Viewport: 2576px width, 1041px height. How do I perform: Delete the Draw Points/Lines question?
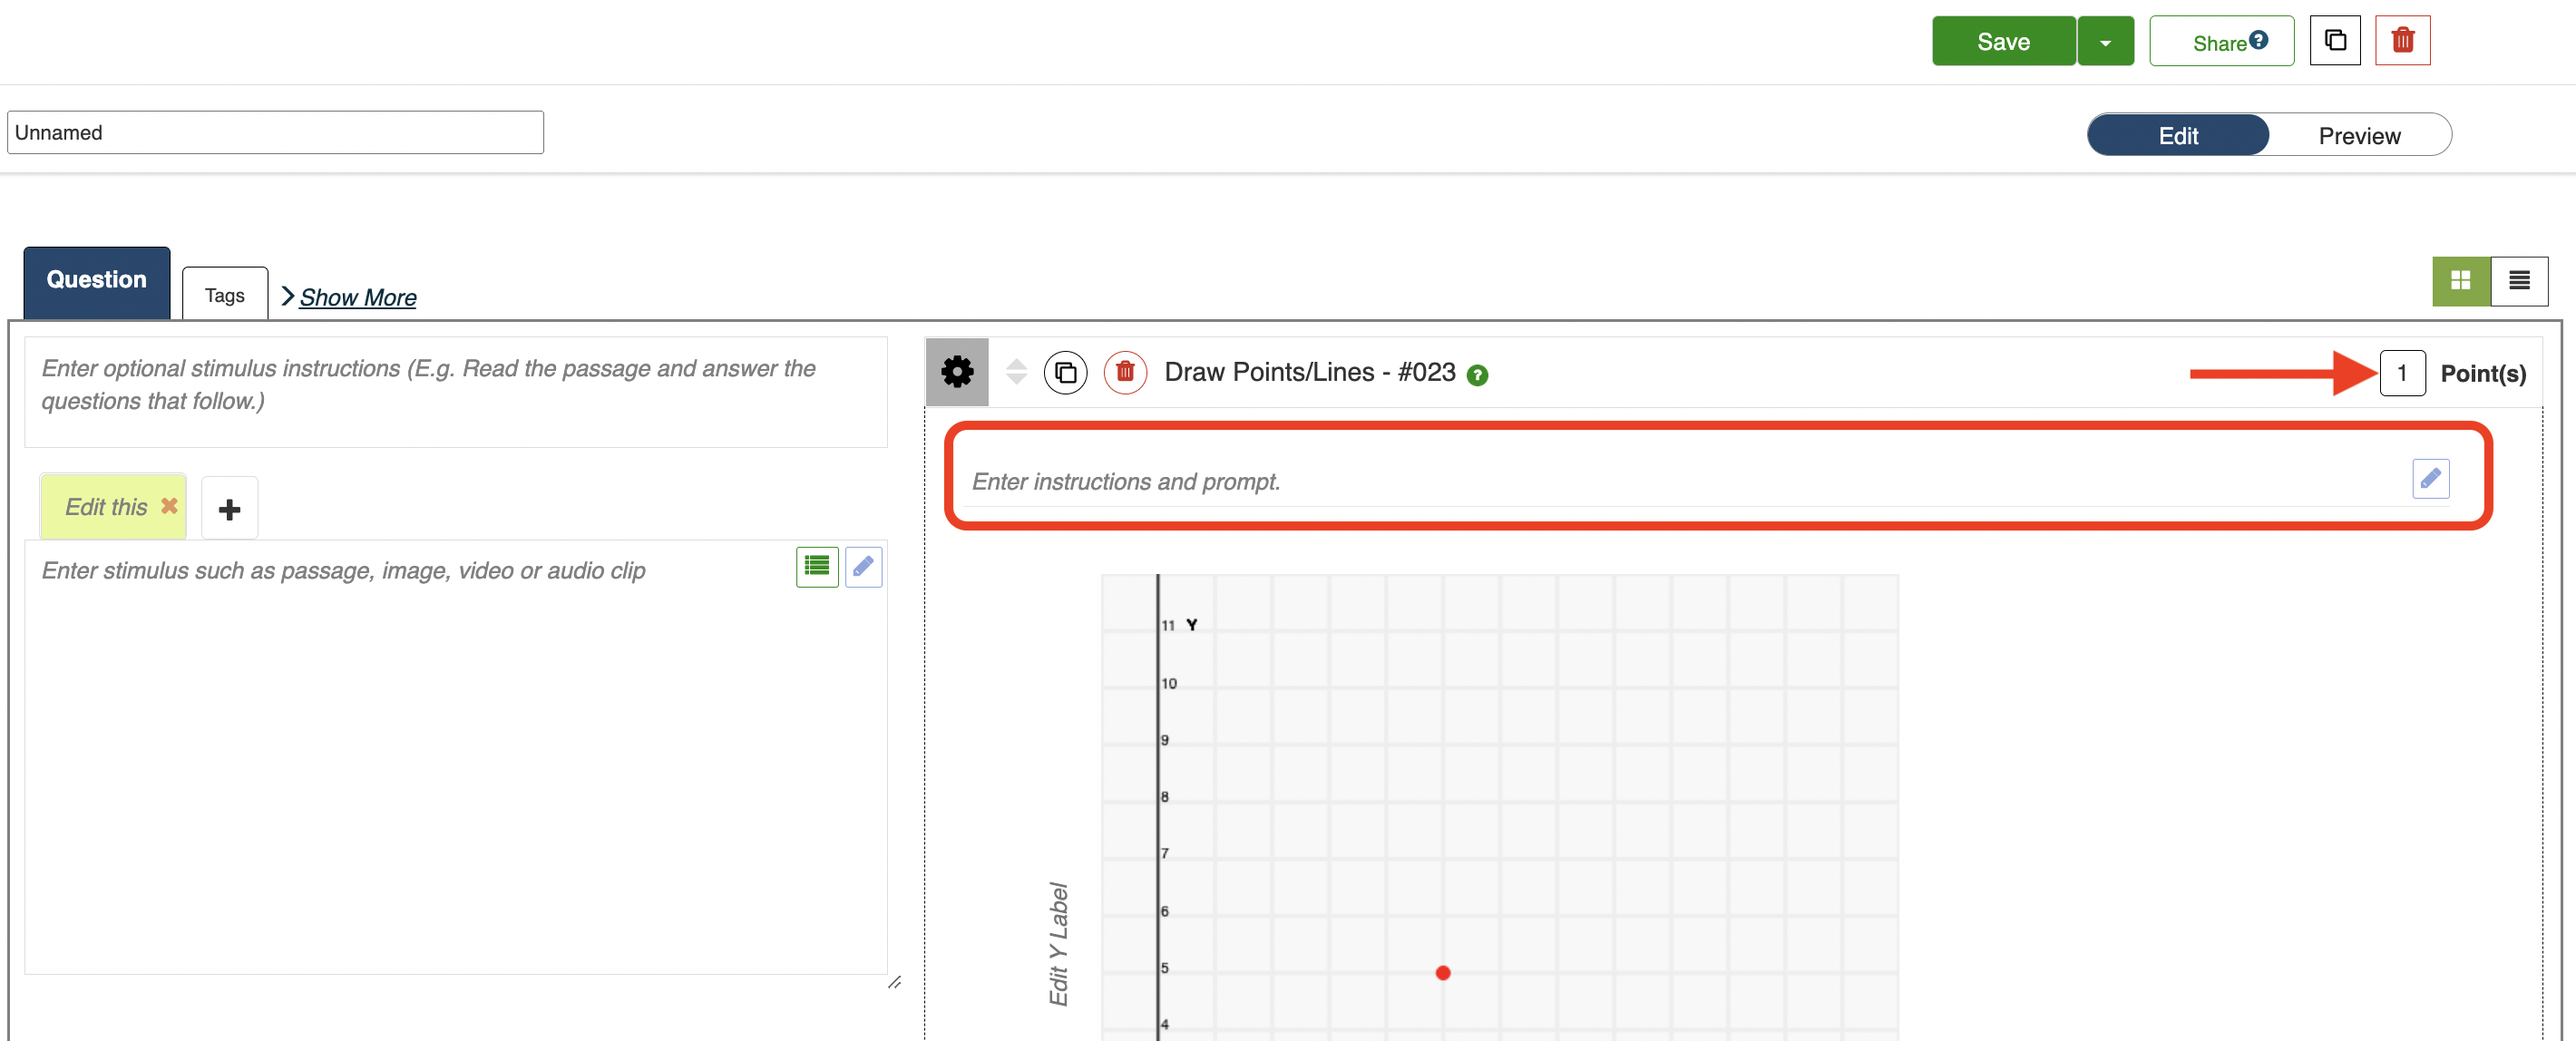point(1124,373)
